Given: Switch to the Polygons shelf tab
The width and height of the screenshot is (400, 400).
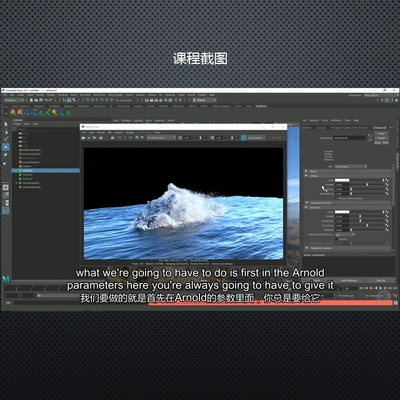Looking at the screenshot, I should click(39, 106).
